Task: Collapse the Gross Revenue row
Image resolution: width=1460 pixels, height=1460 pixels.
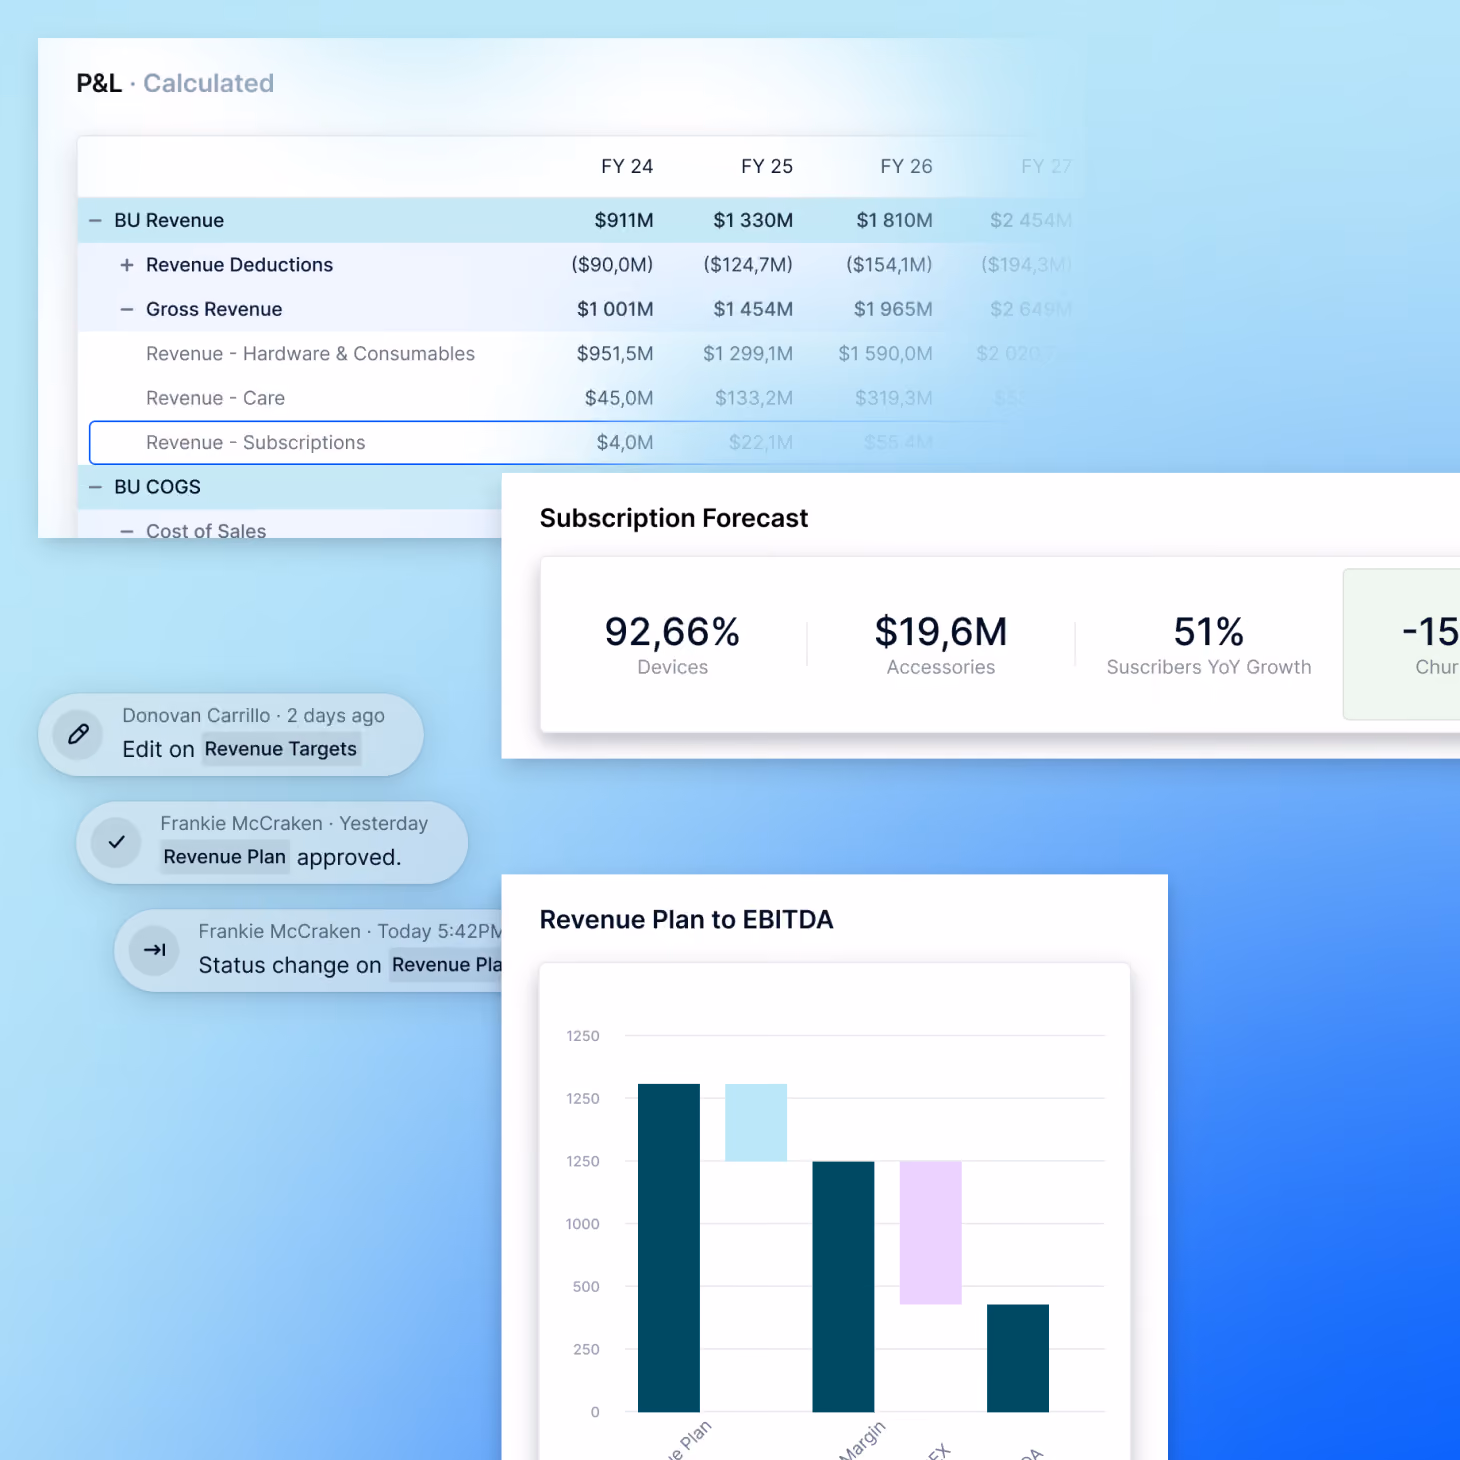Action: 127,310
